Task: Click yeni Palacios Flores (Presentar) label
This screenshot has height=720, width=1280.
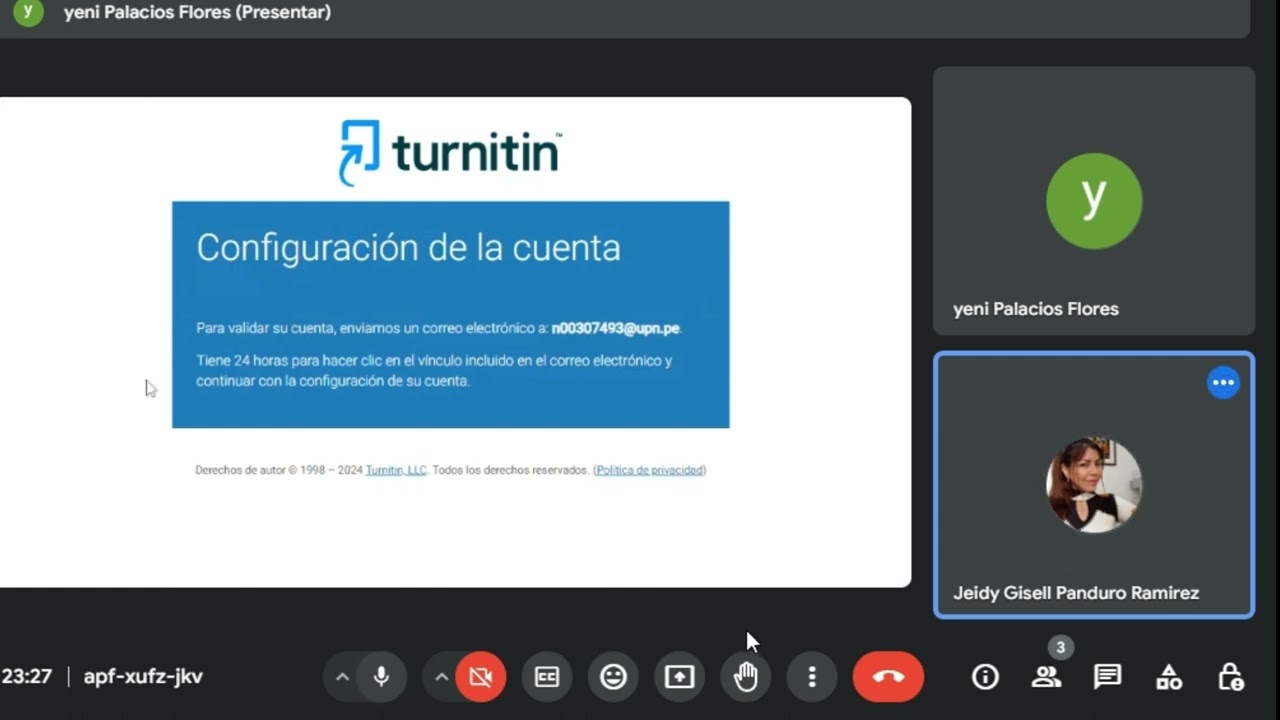Action: pos(197,13)
